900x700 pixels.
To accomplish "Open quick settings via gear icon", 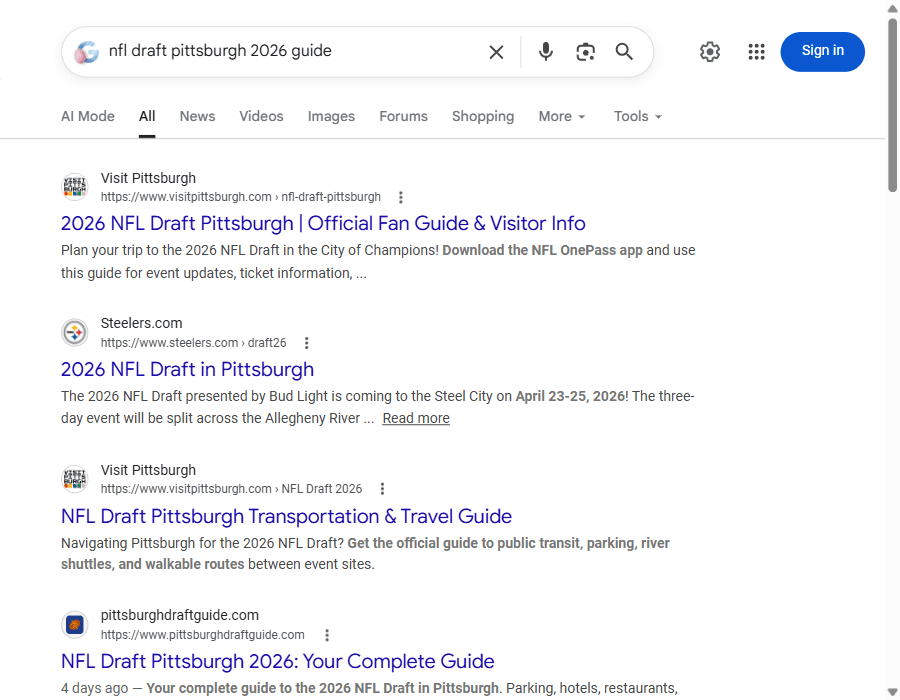I will point(710,51).
